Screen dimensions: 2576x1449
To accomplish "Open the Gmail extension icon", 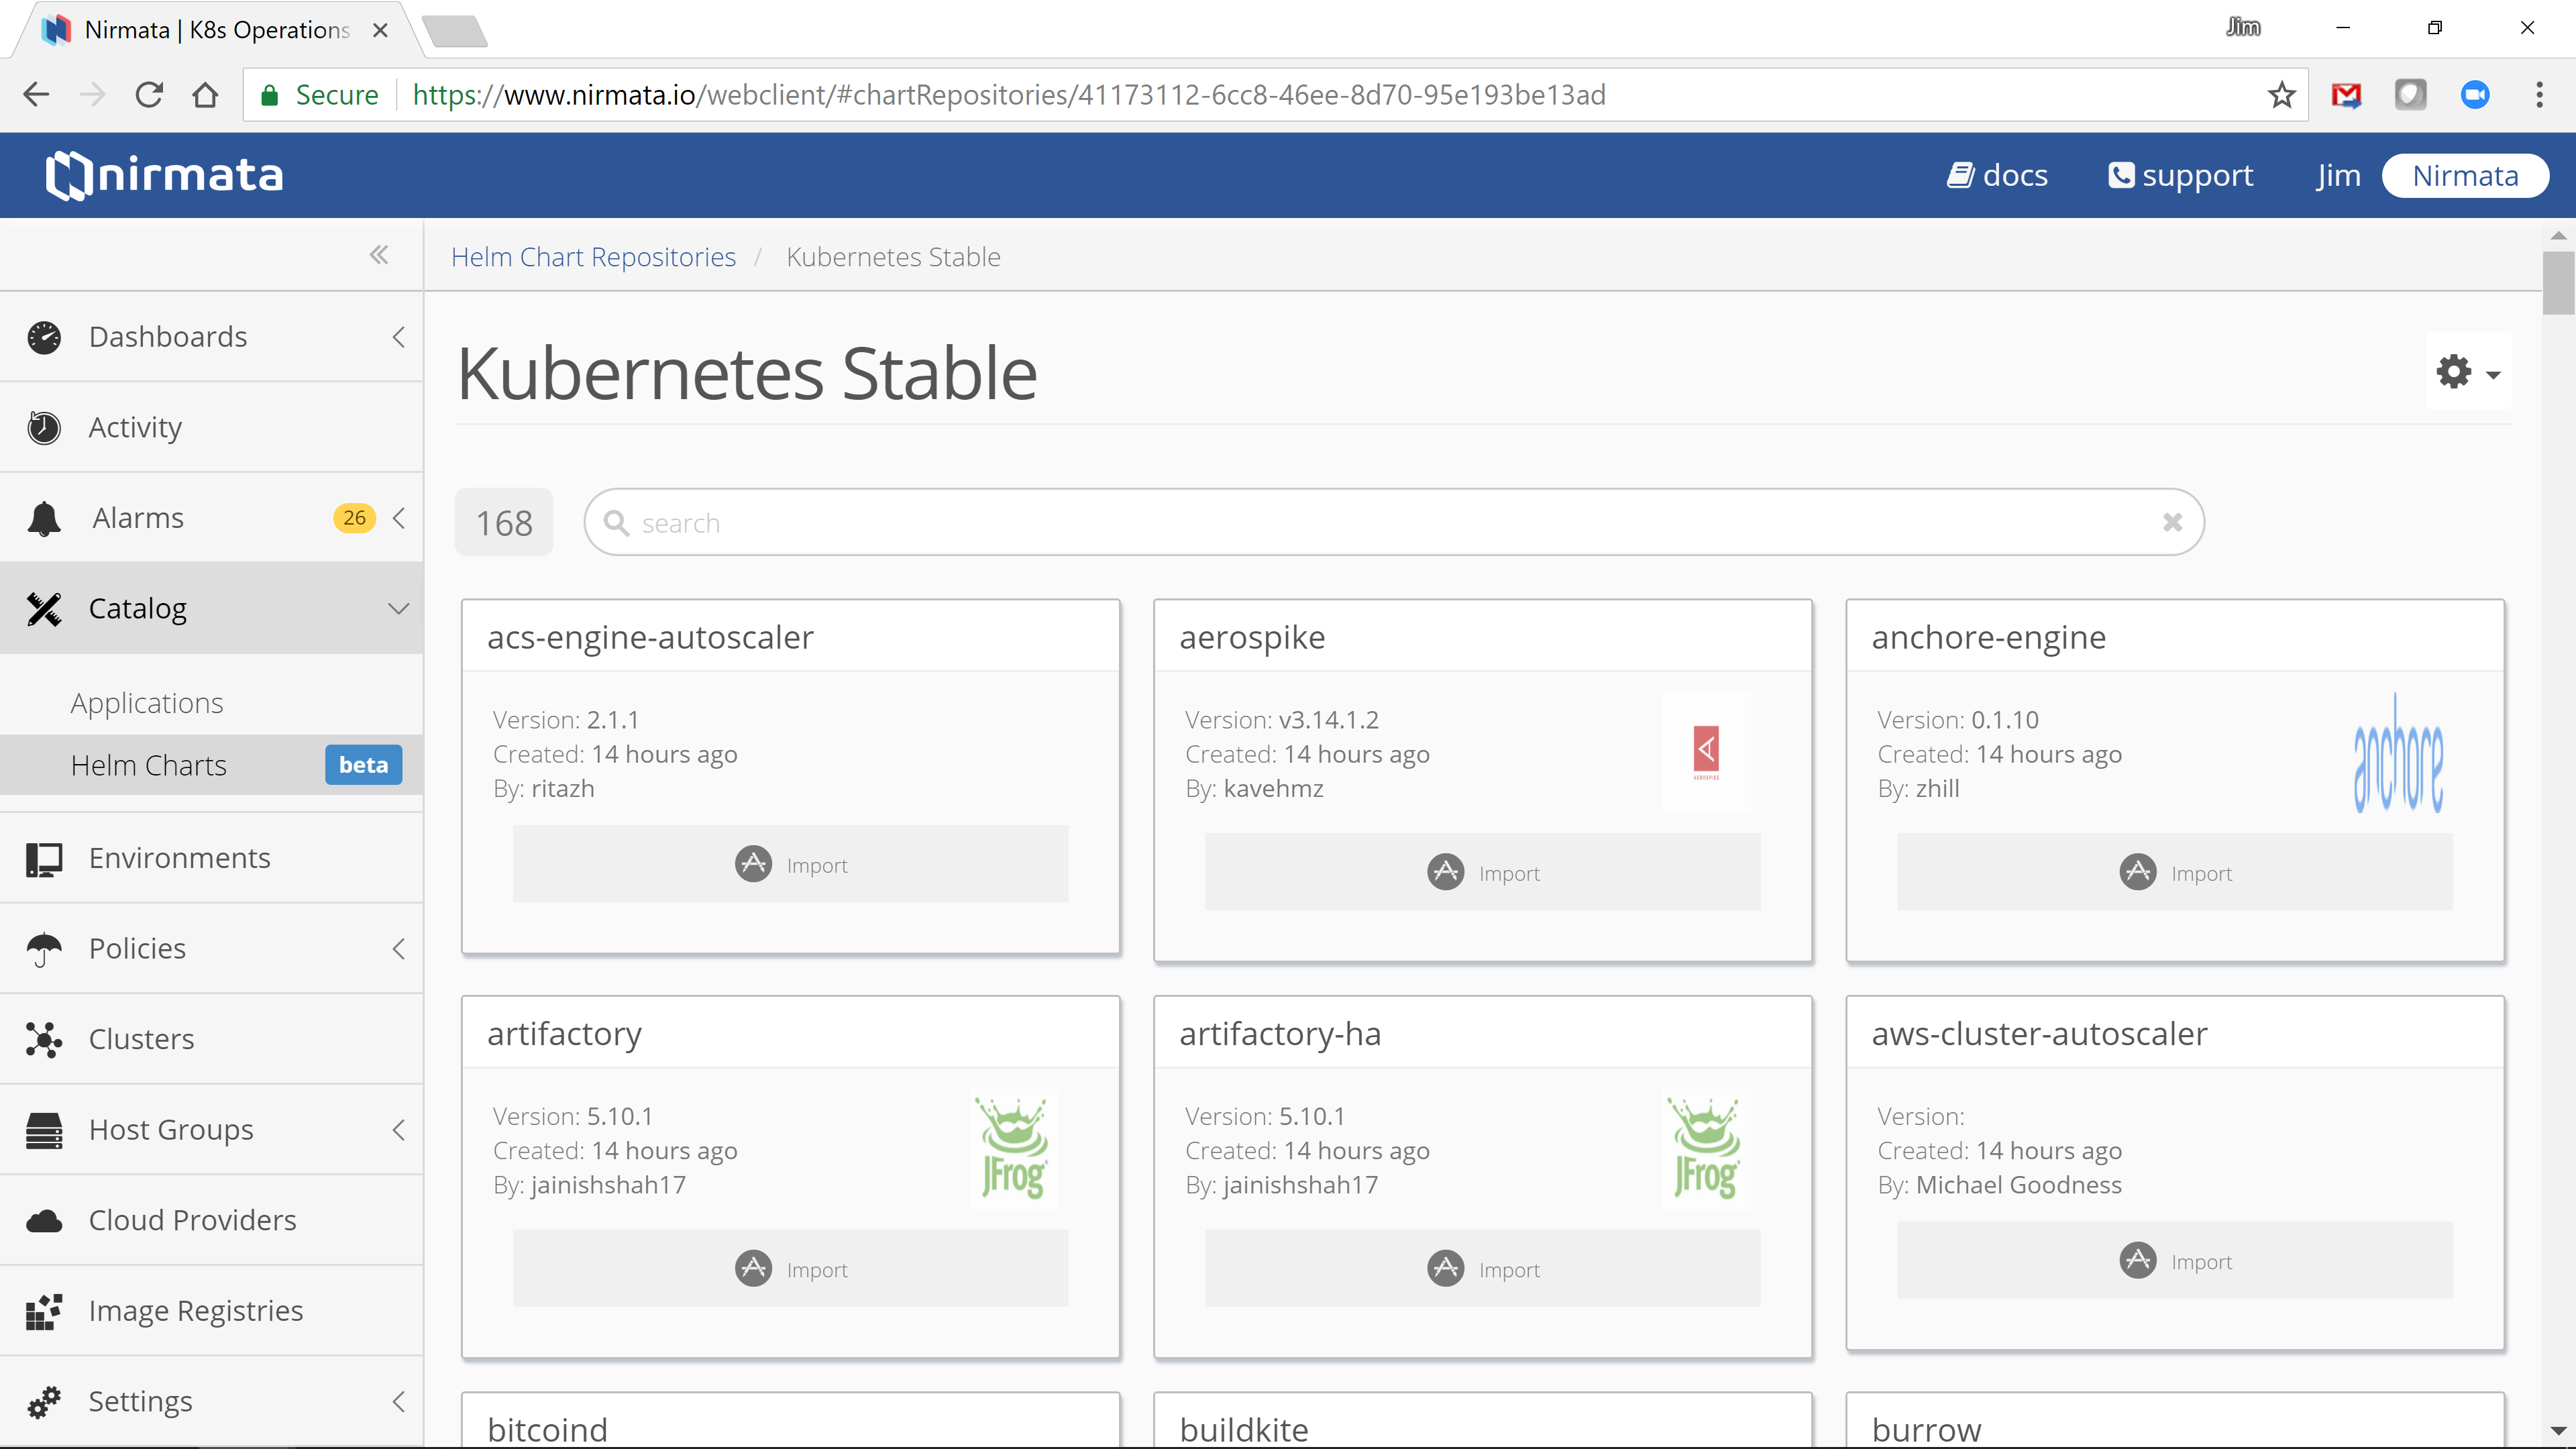I will click(x=2346, y=95).
